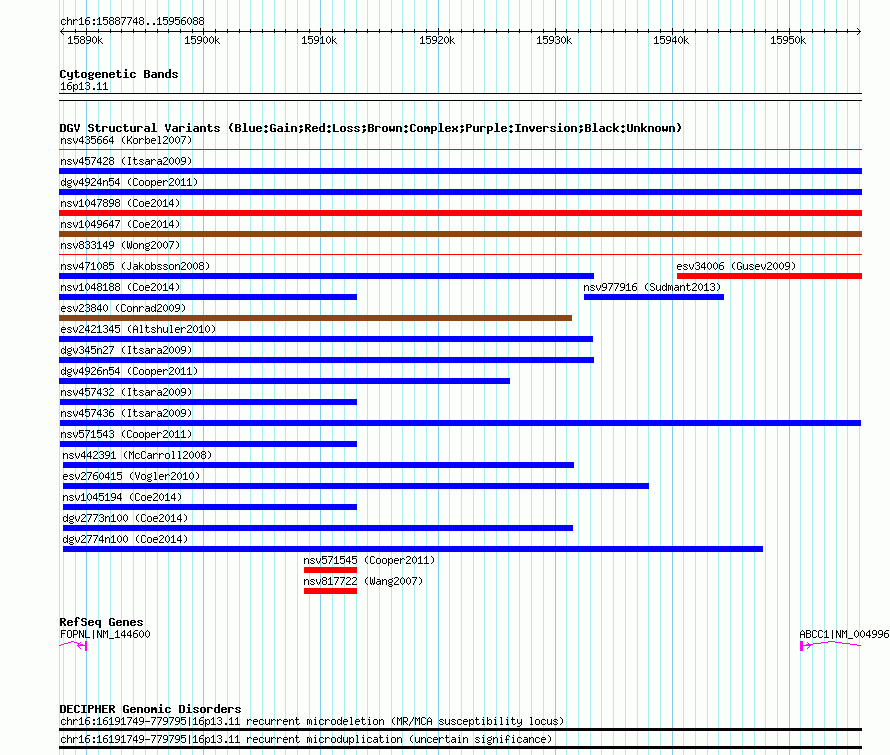Click the nsv817722 (Wang2007) label
The width and height of the screenshot is (890, 755).
point(363,581)
